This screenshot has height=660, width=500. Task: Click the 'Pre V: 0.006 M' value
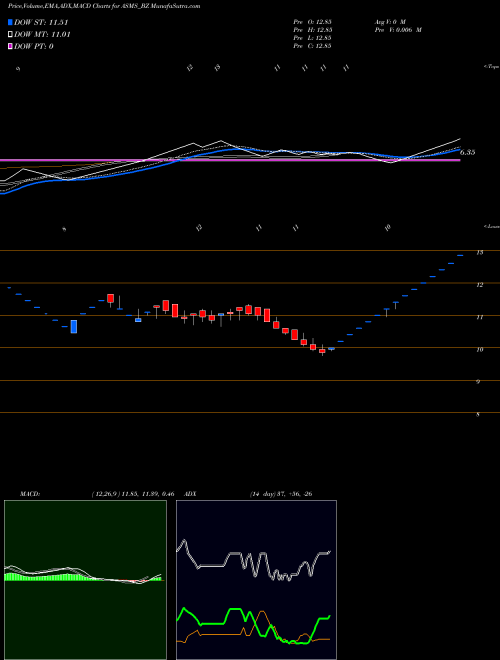click(397, 30)
